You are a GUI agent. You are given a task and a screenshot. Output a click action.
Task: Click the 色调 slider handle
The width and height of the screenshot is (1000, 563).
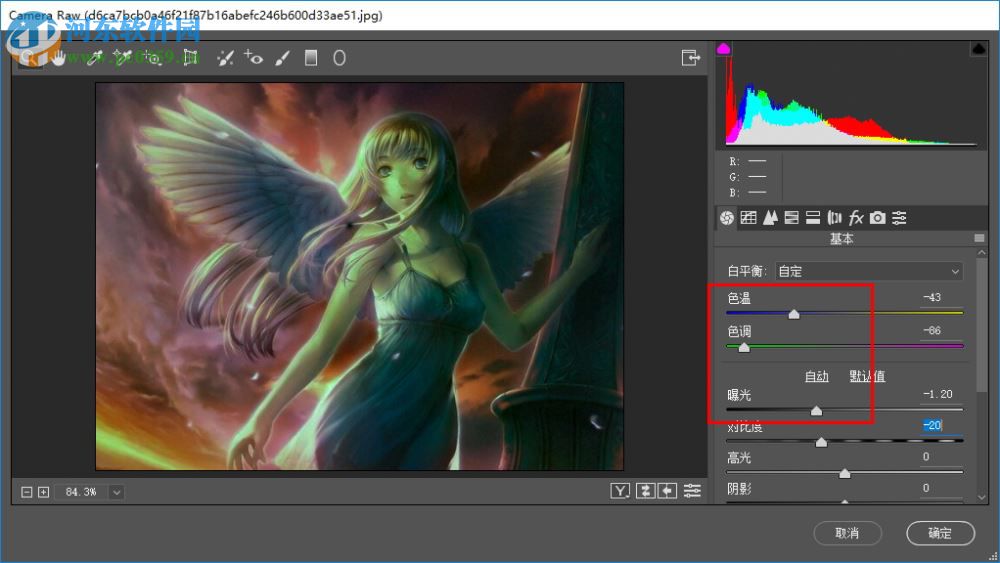tap(744, 347)
